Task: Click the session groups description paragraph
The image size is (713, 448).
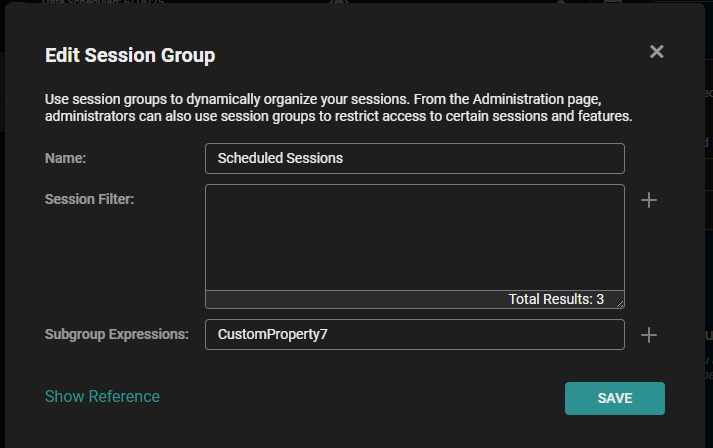Action: pos(340,108)
